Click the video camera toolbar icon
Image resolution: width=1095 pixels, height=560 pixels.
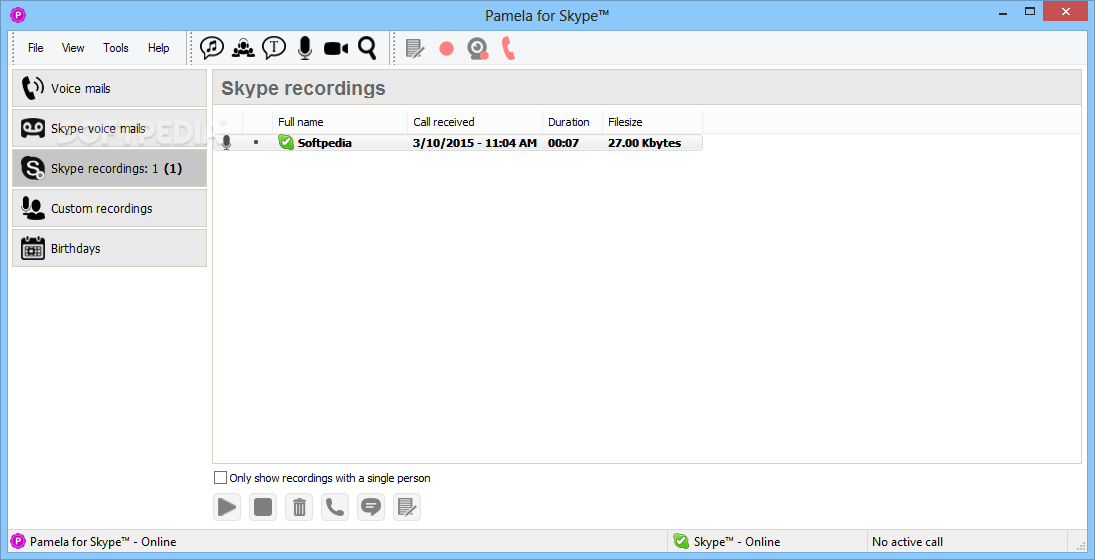coord(336,48)
